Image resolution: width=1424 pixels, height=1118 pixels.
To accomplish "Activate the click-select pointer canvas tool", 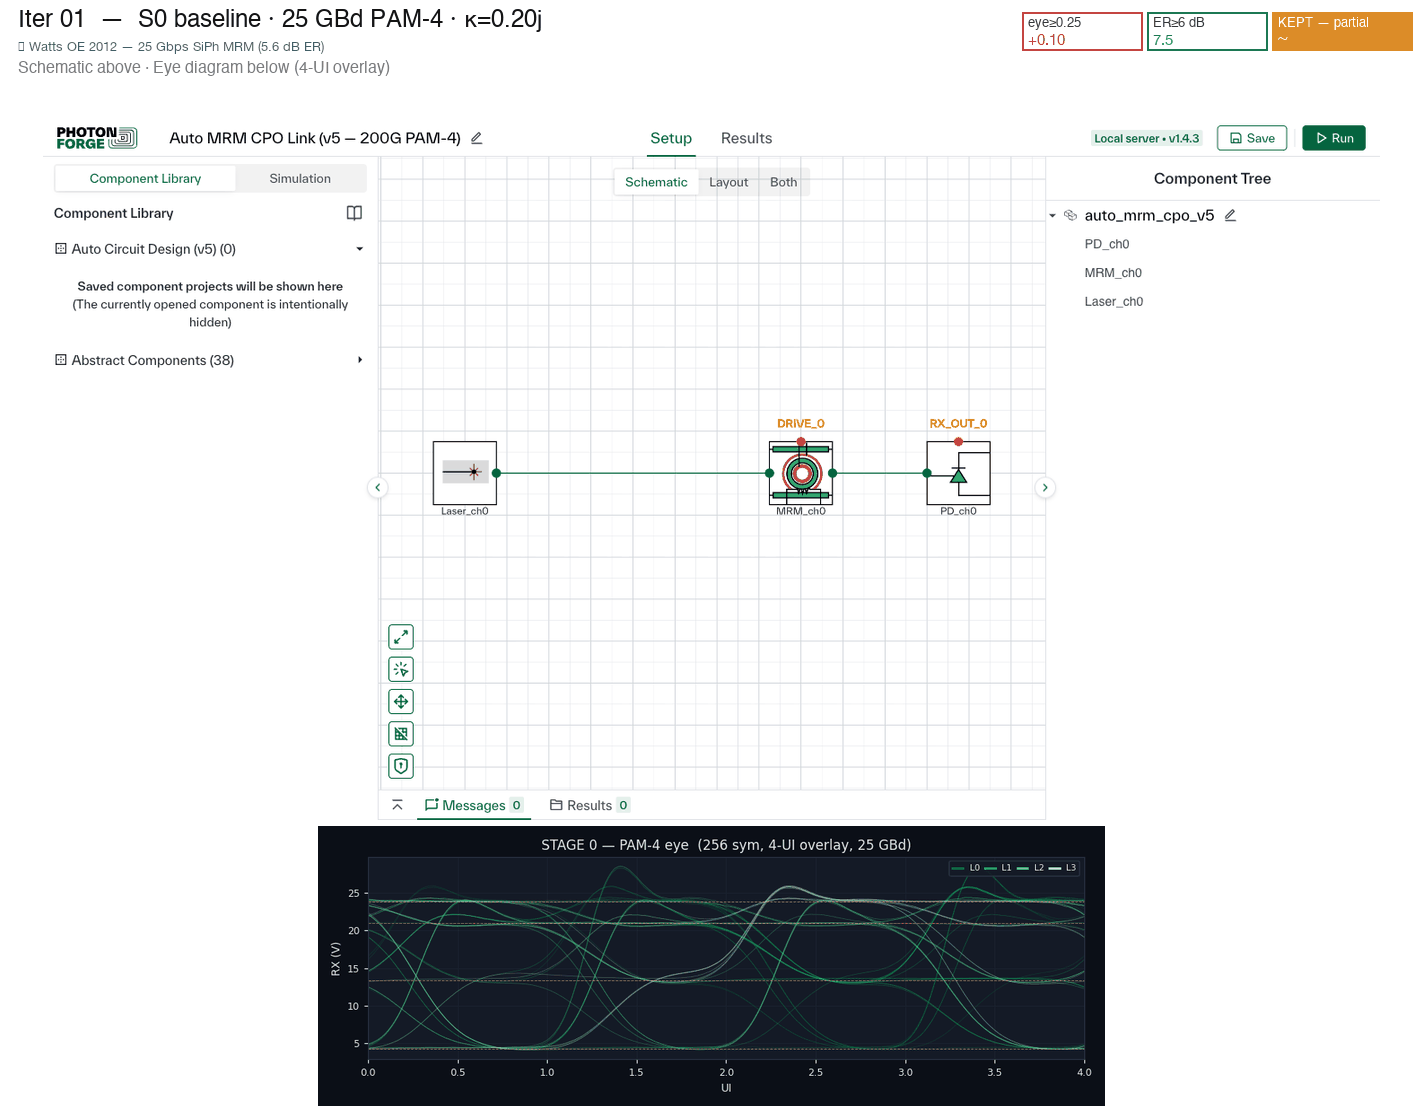I will click(x=401, y=669).
